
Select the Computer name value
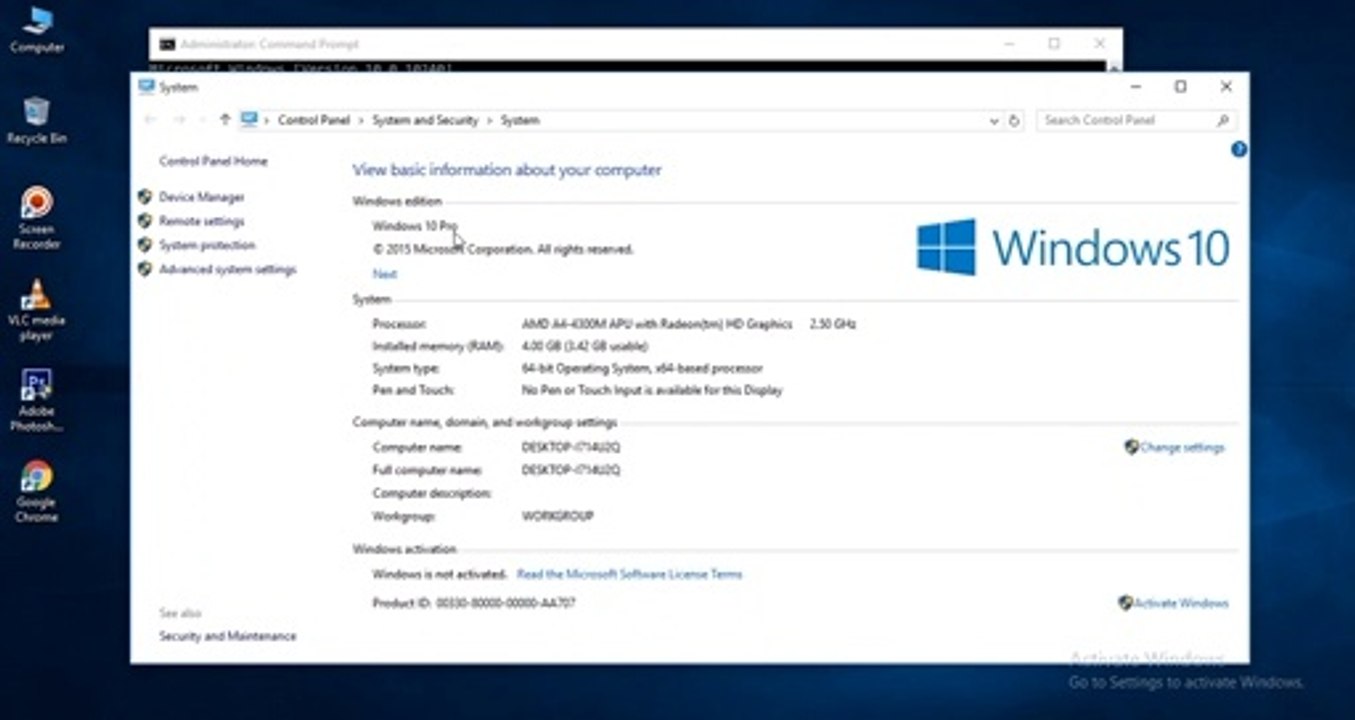coord(571,447)
